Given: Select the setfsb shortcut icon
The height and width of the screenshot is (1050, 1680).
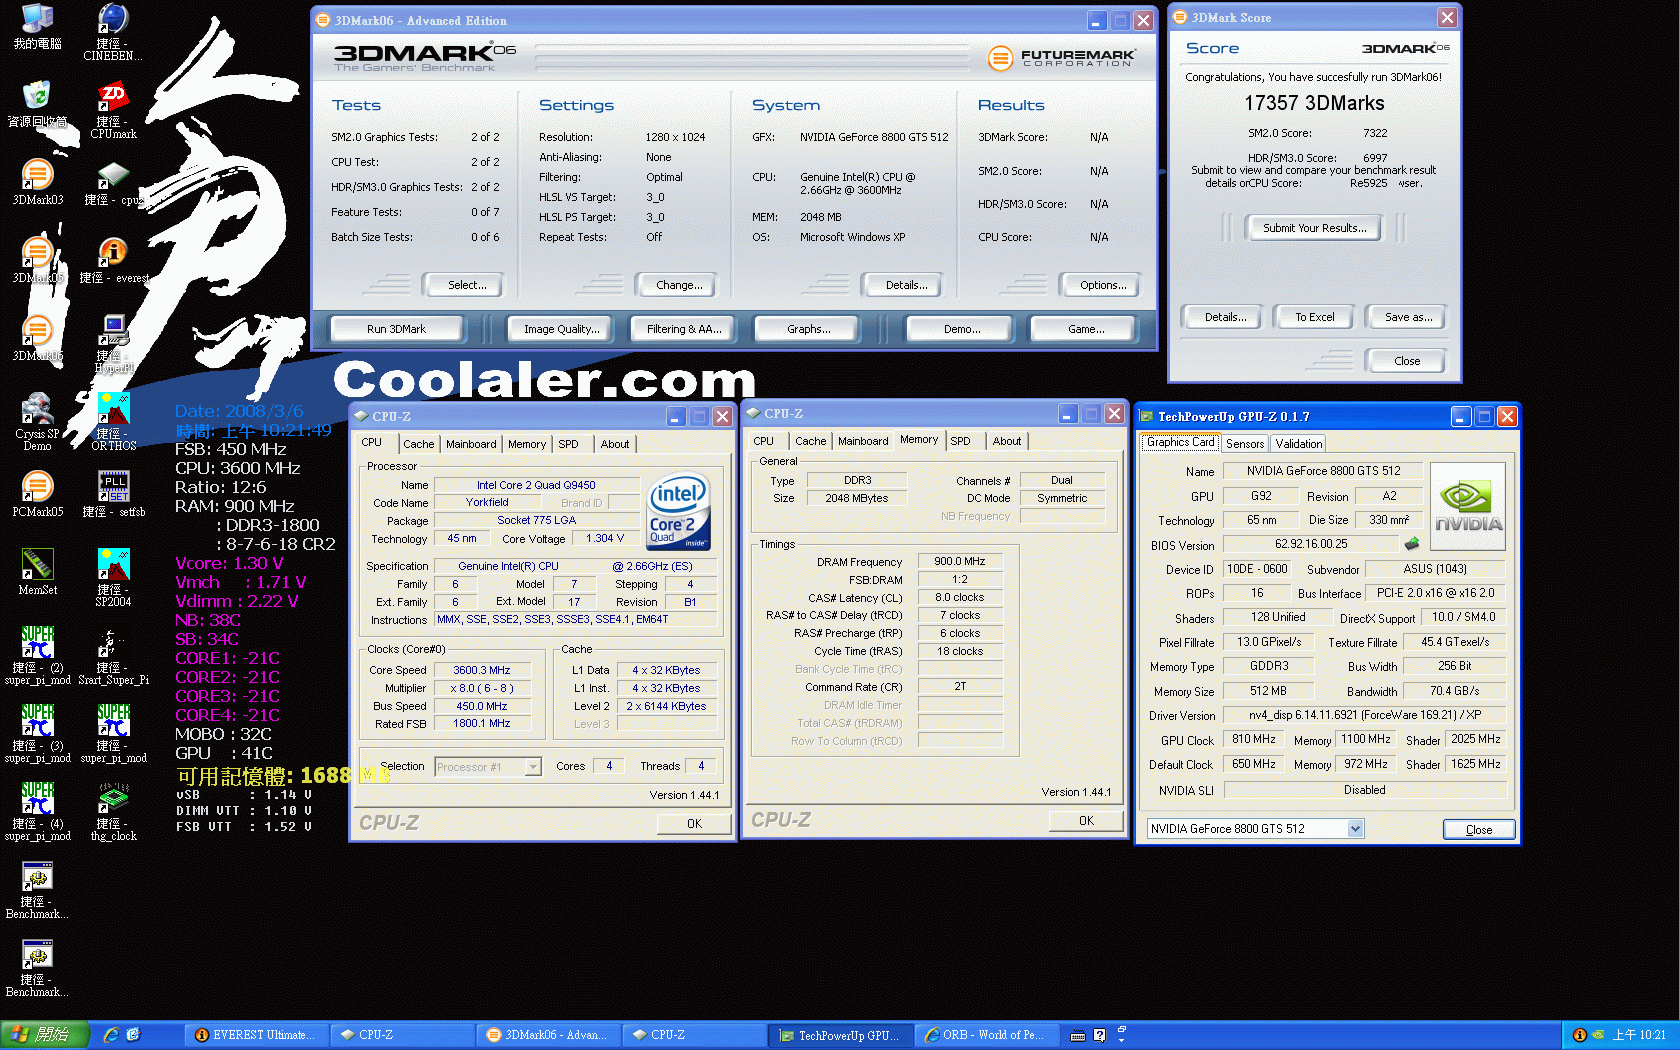Looking at the screenshot, I should click(113, 494).
